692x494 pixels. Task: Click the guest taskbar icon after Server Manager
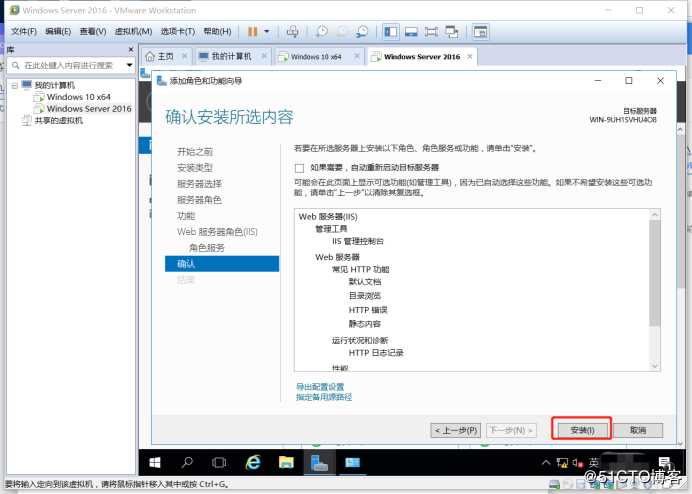(x=352, y=462)
